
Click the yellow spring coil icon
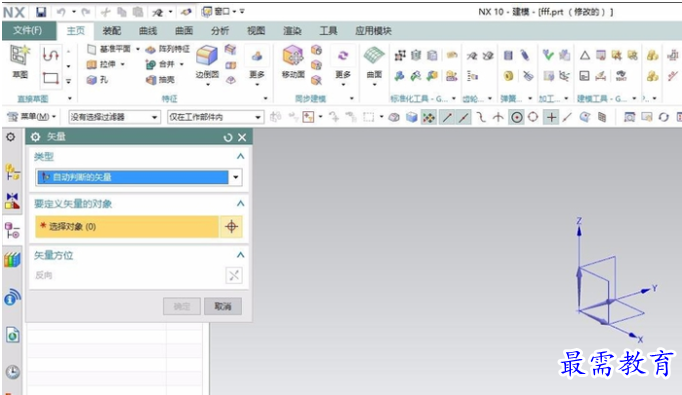tap(508, 76)
